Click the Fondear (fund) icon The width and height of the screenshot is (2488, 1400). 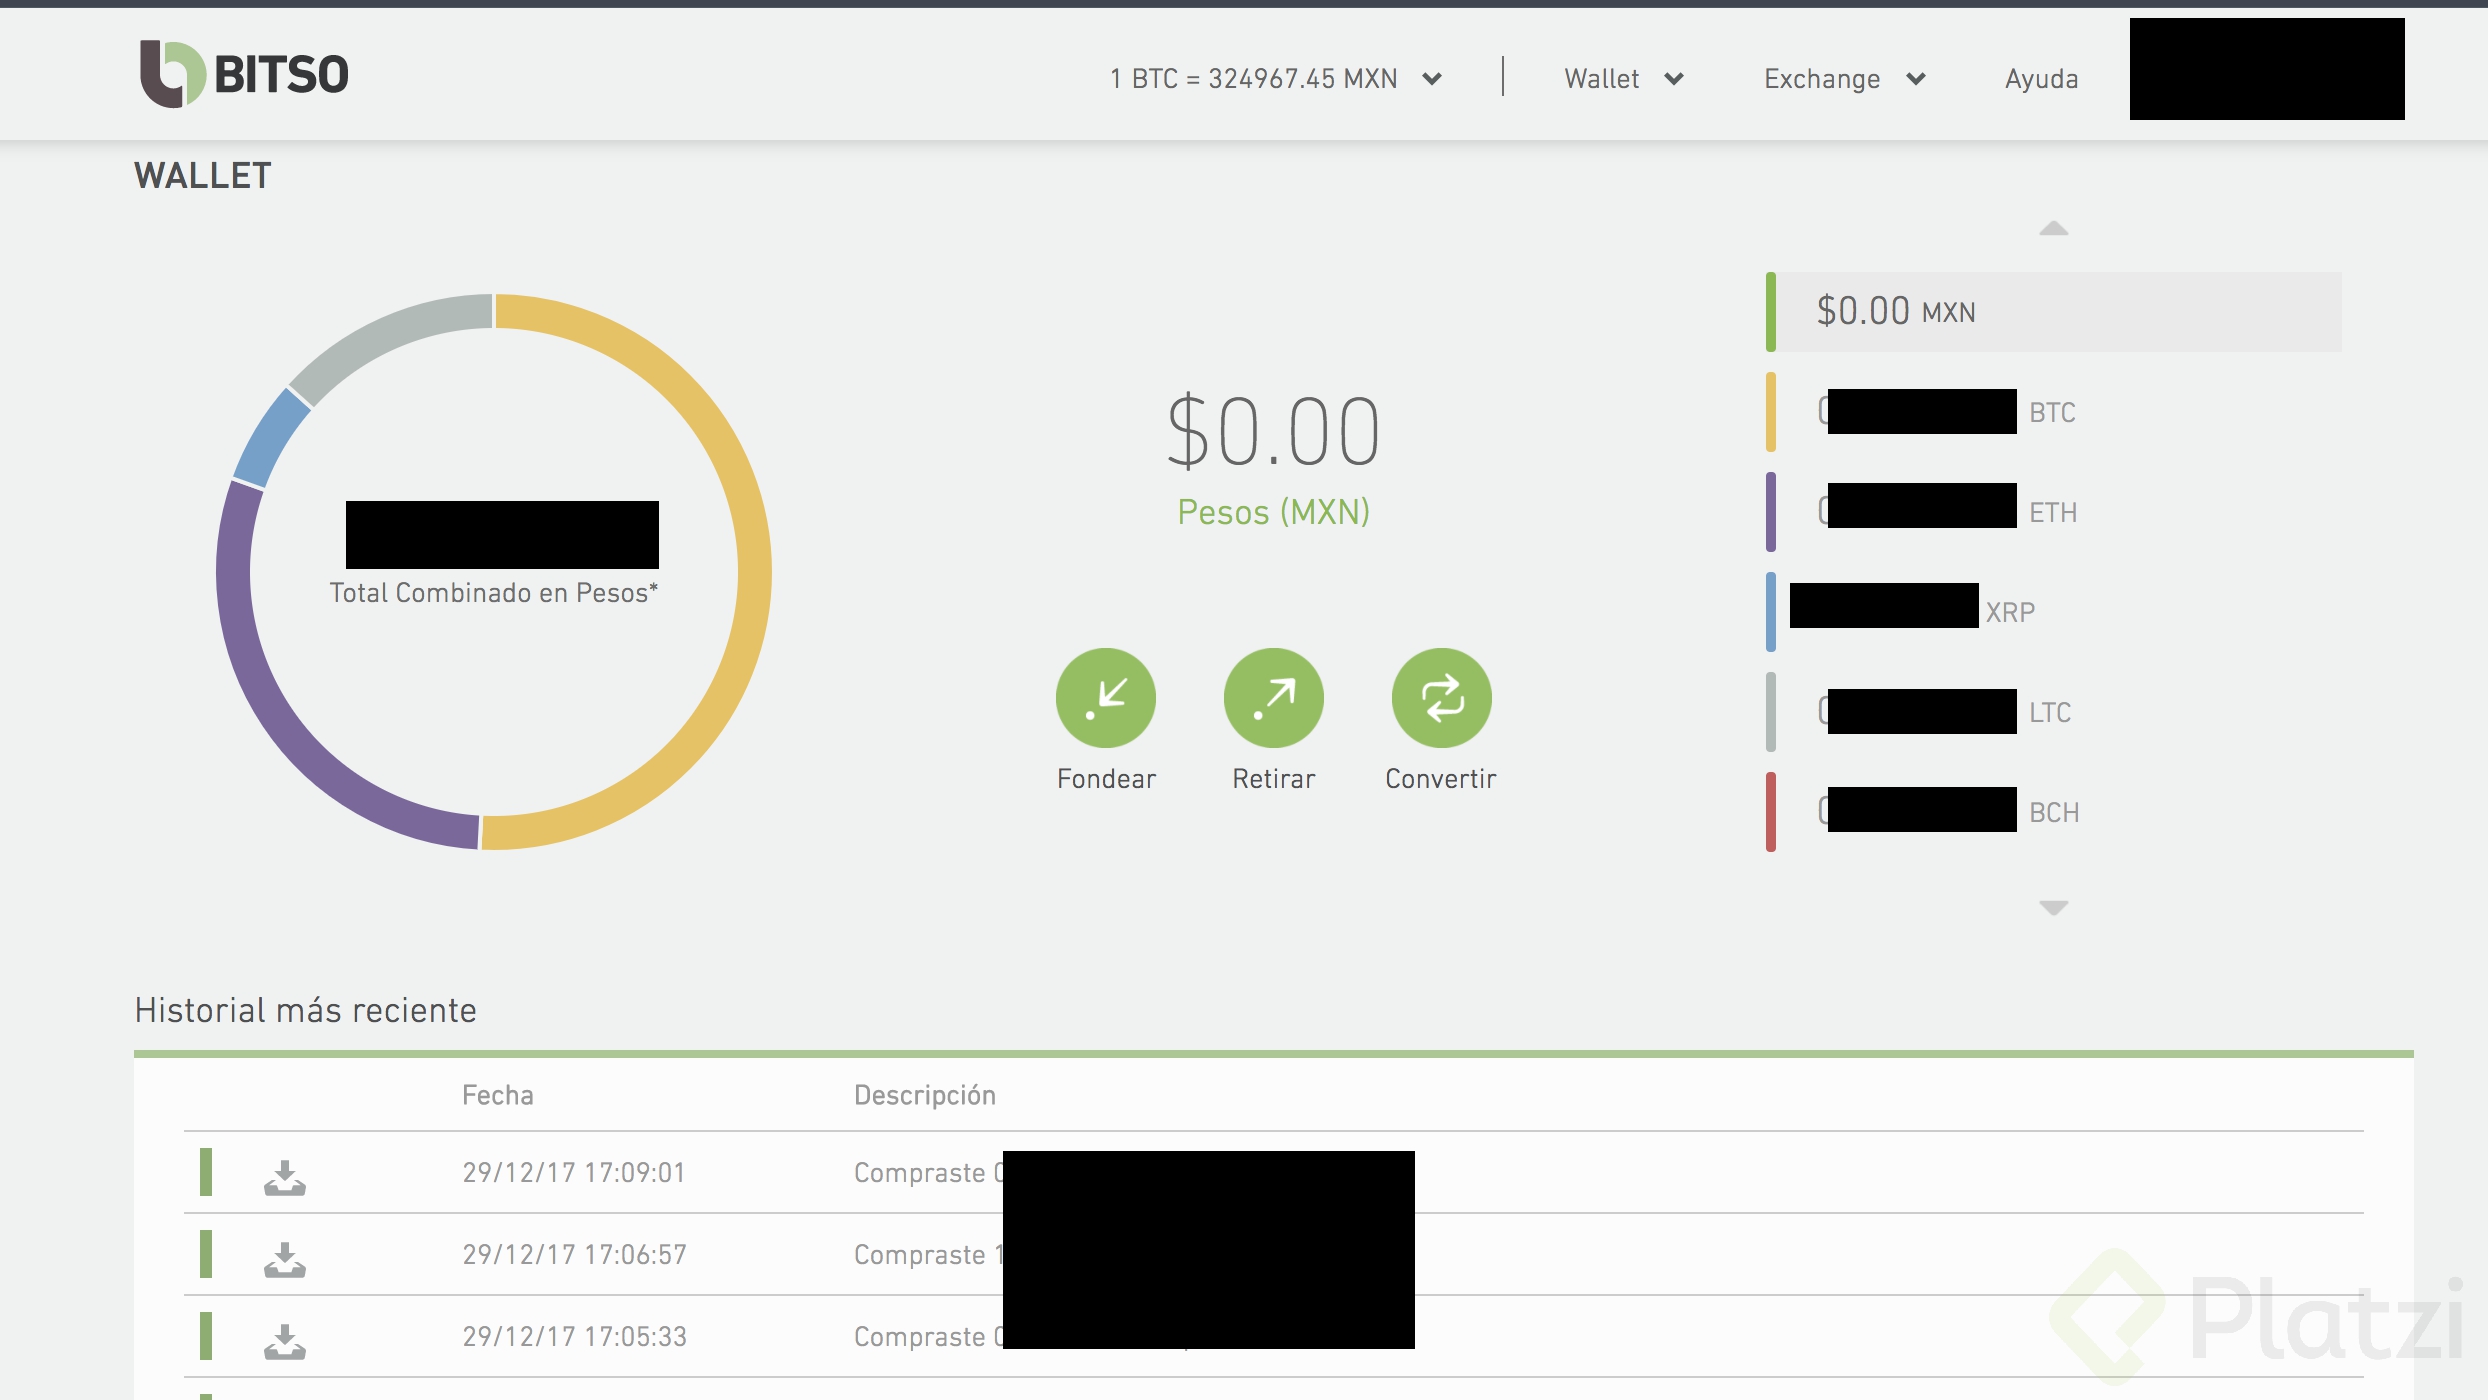1107,697
